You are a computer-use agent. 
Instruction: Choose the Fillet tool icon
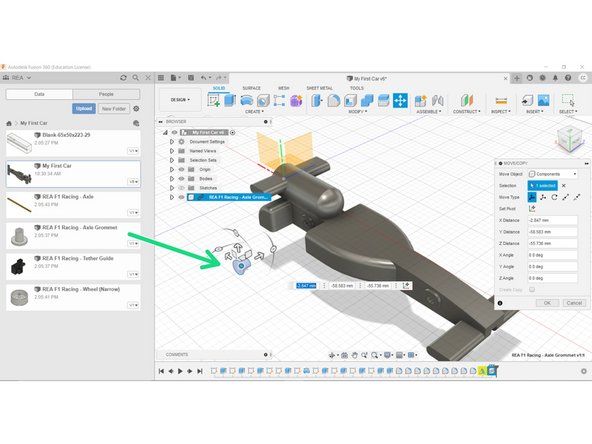click(334, 100)
